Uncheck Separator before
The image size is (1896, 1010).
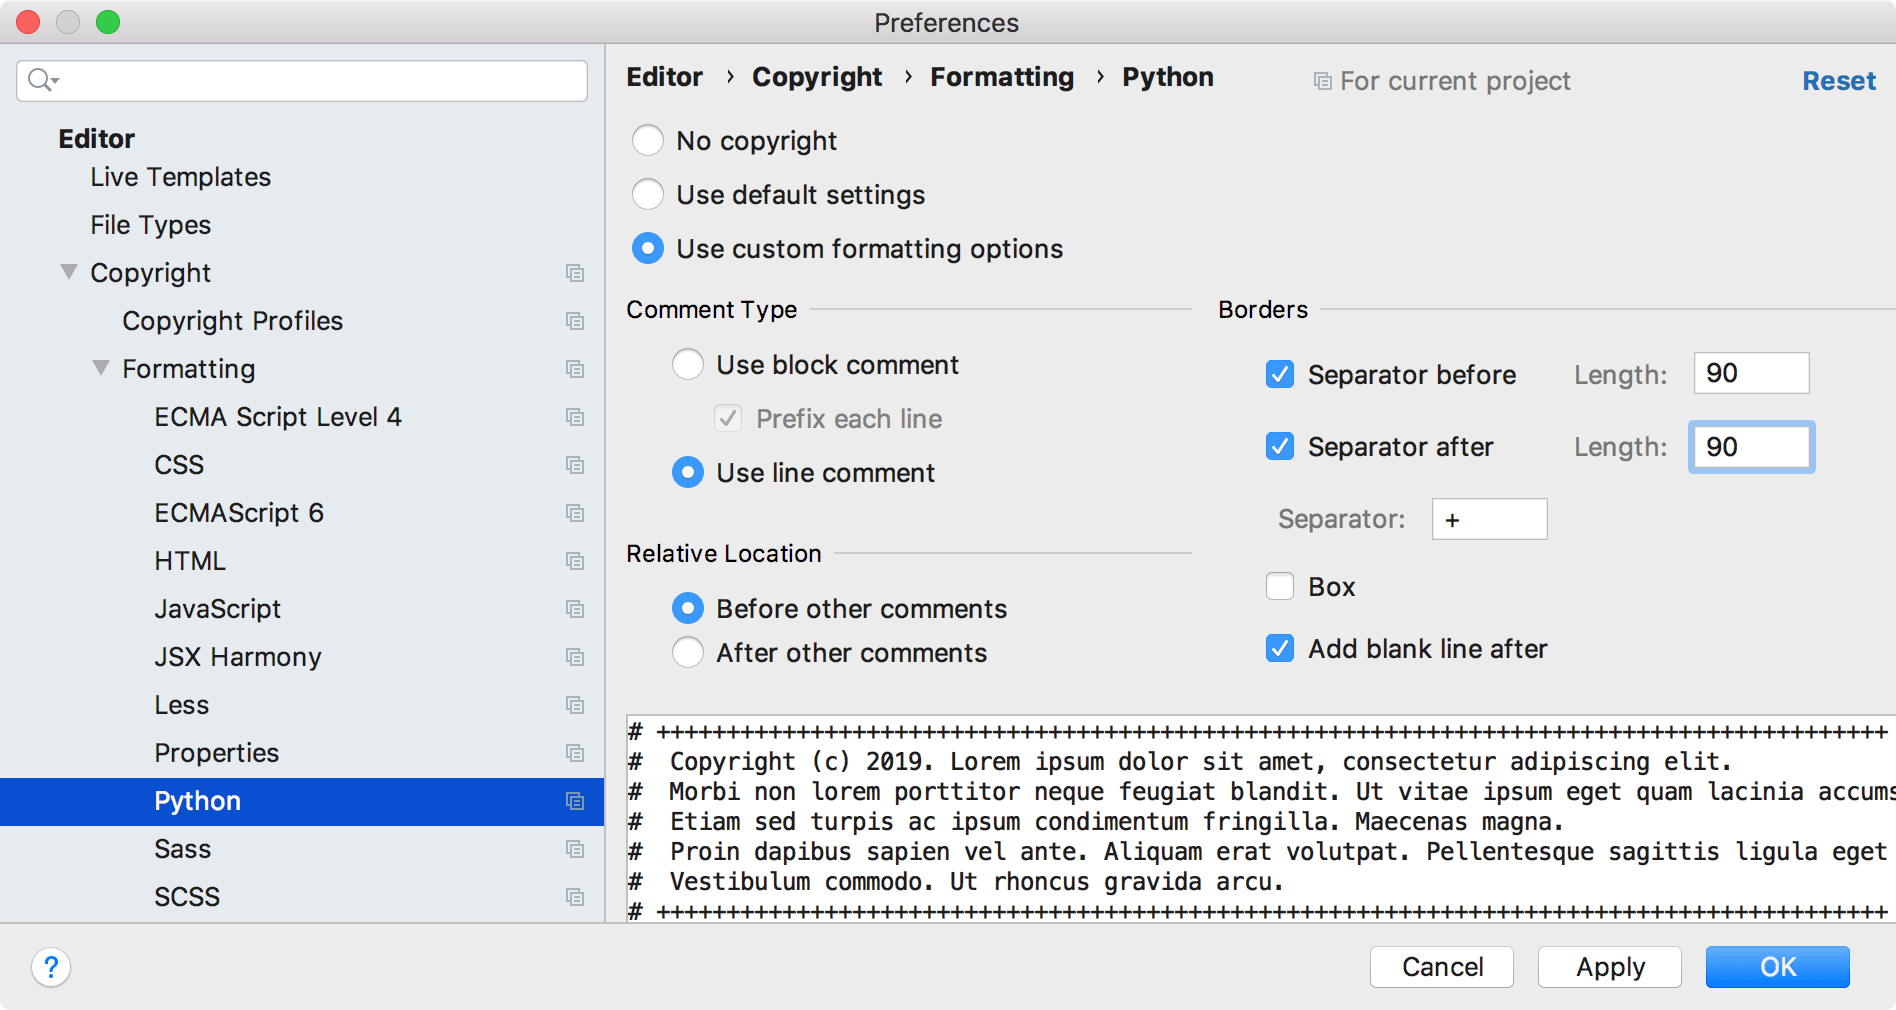[x=1279, y=375]
